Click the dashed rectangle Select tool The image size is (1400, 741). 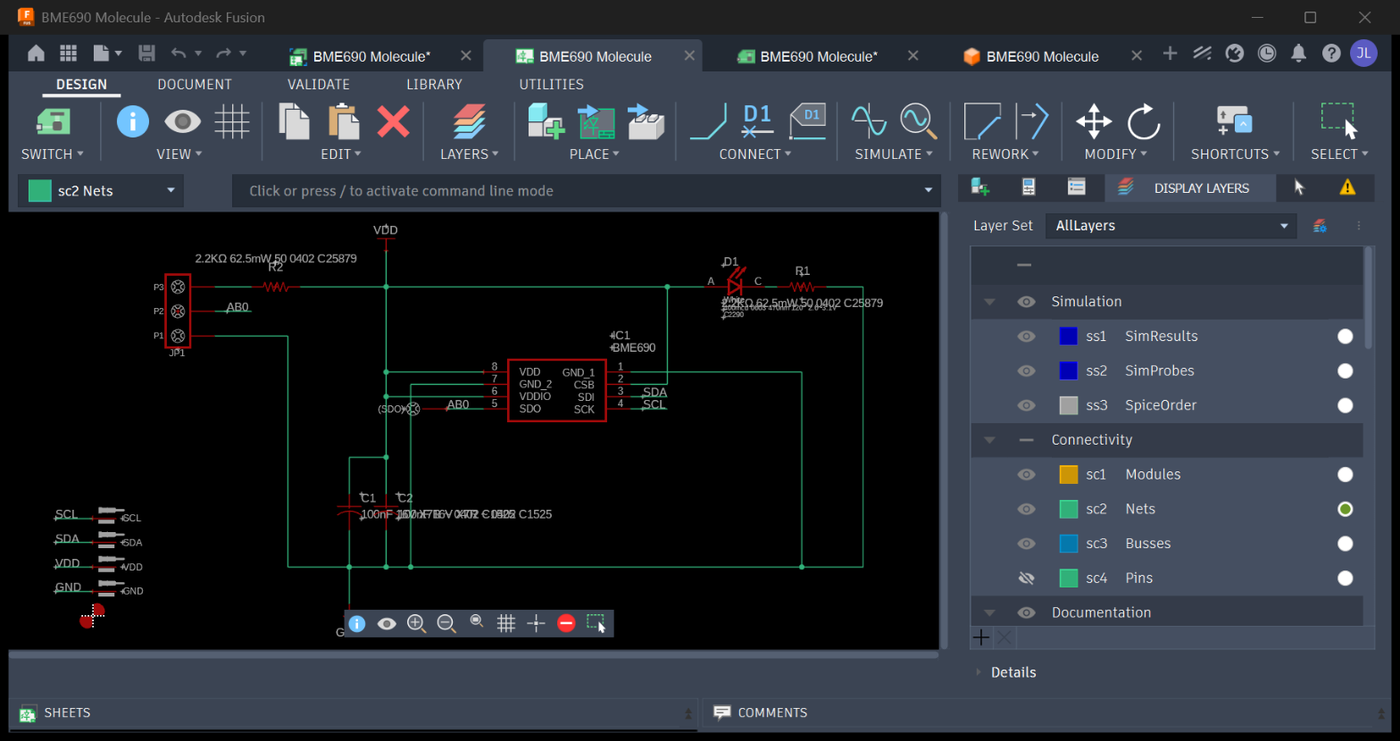pos(1339,121)
